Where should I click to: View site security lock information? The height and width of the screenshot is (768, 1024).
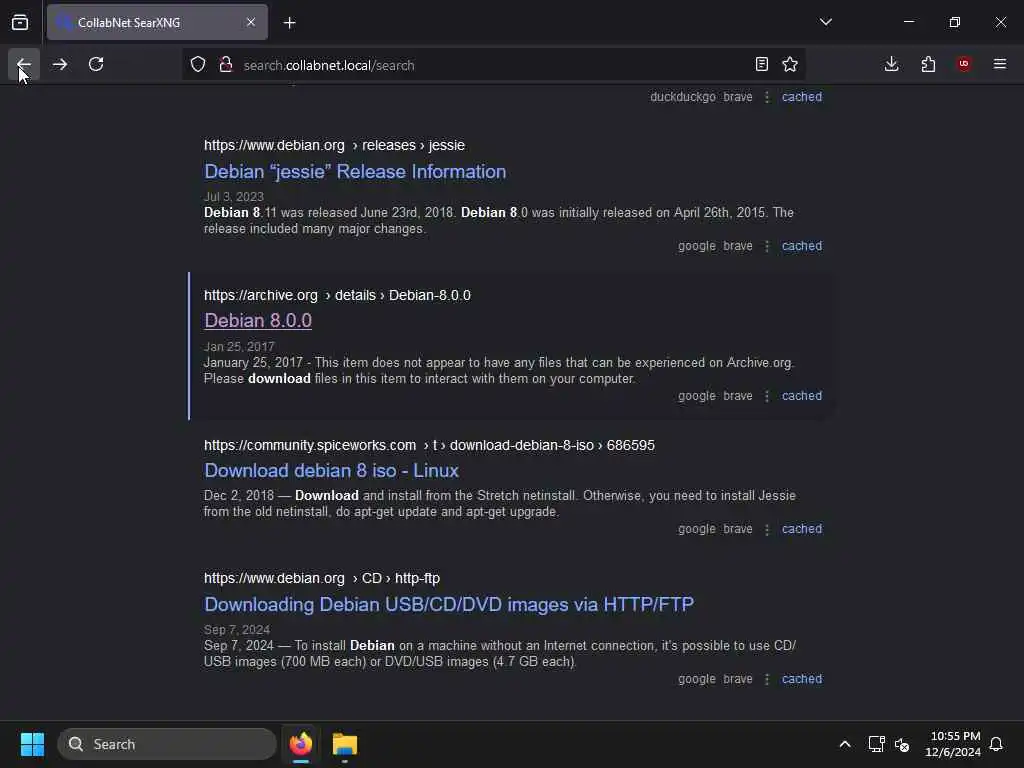click(x=225, y=65)
